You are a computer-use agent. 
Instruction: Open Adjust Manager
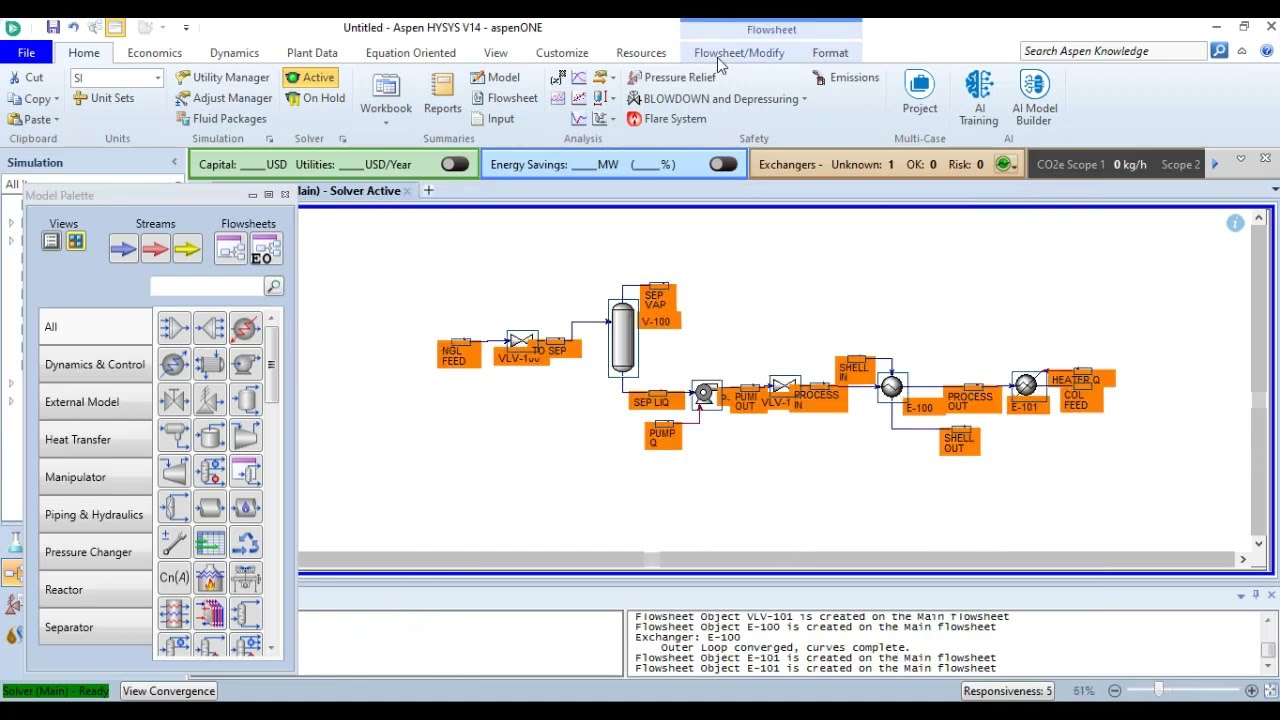tap(224, 98)
